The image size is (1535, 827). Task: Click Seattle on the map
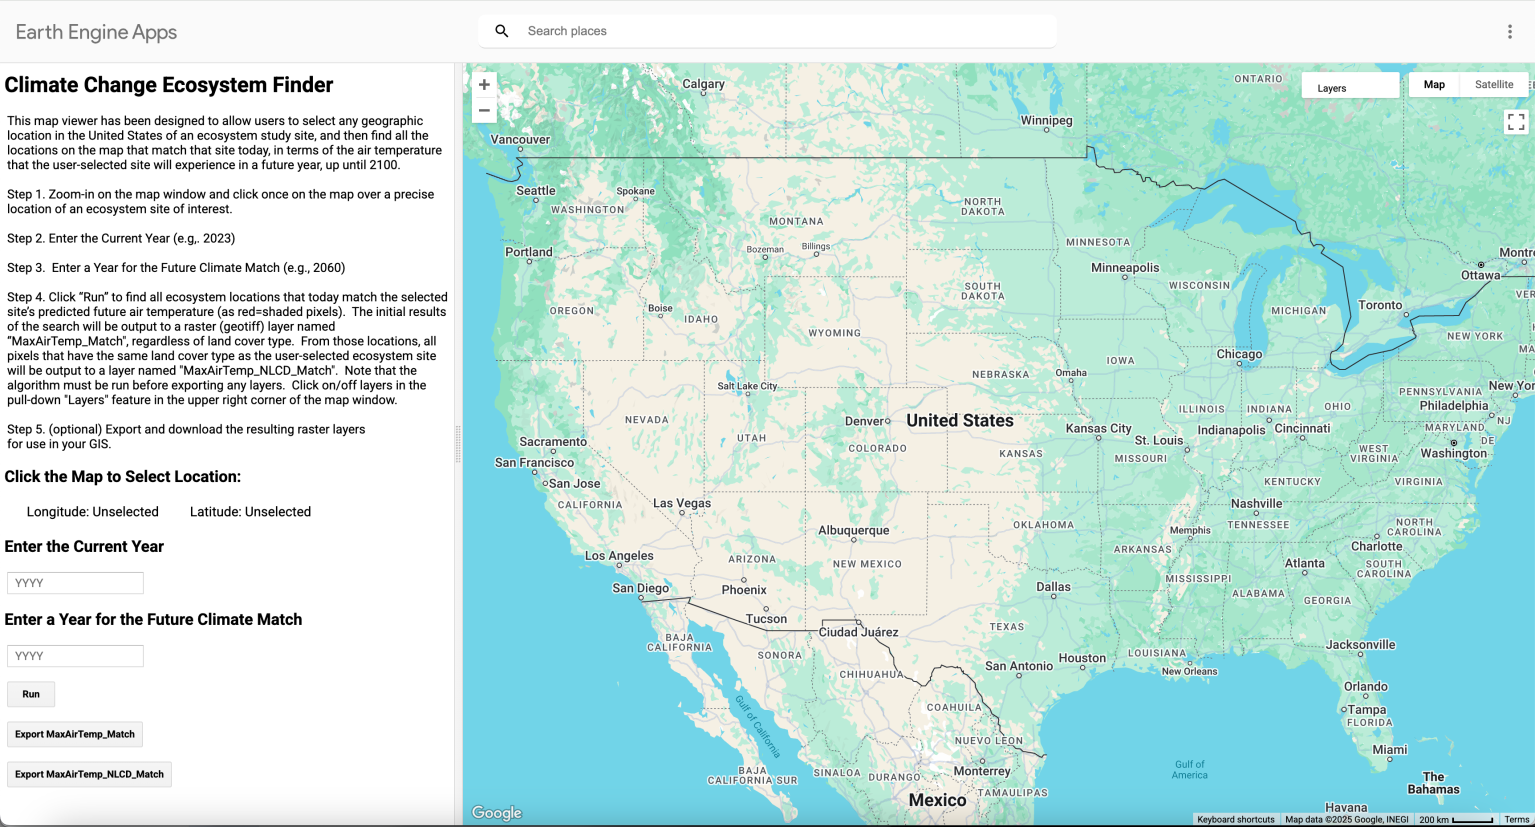(535, 191)
